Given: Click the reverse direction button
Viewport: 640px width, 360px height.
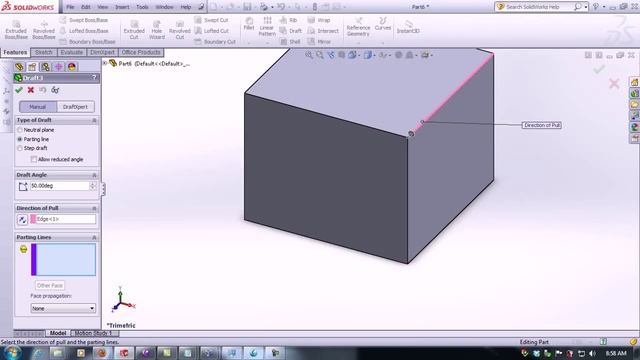Looking at the screenshot, I should point(22,219).
